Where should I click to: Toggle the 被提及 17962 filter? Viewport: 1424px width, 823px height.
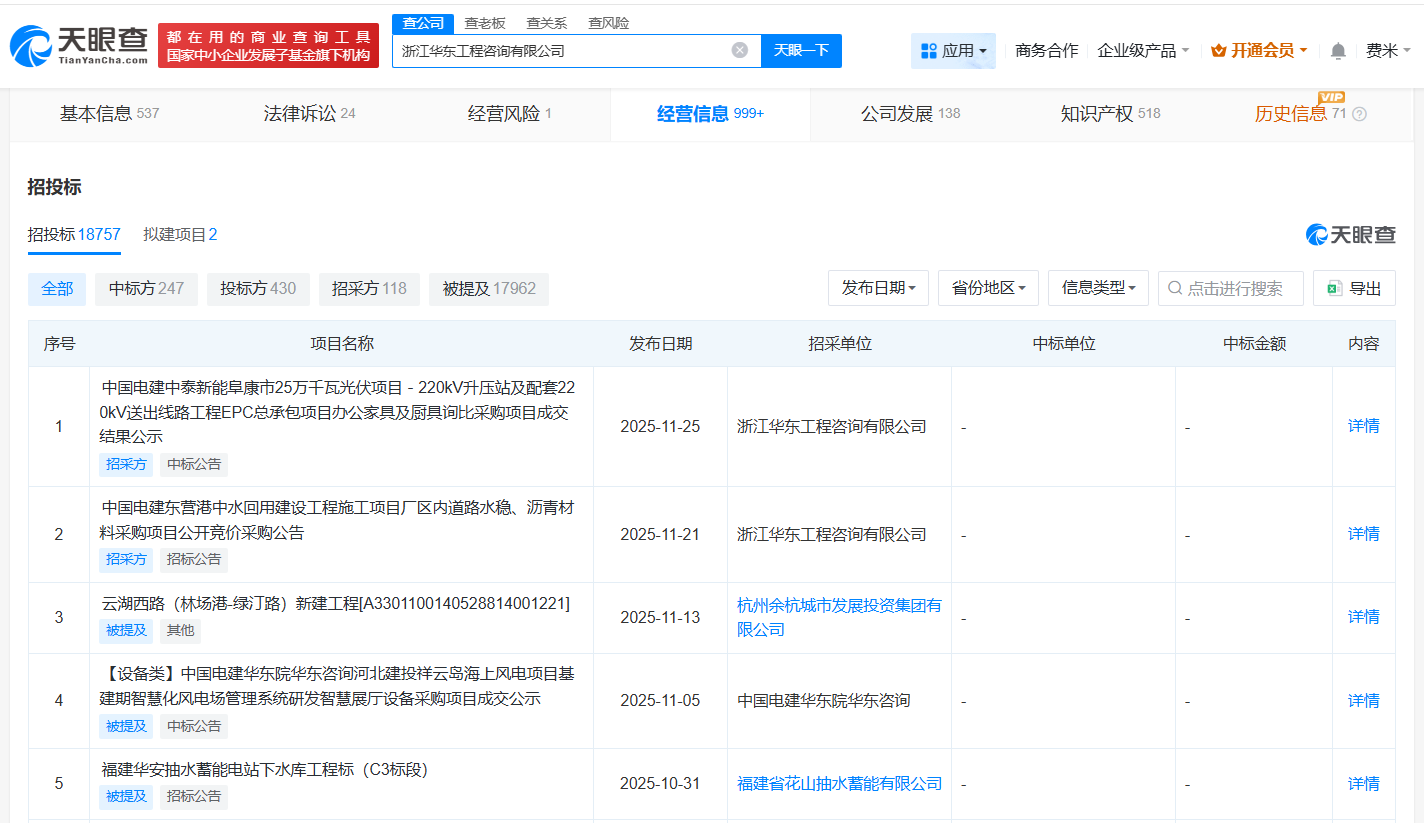(x=488, y=288)
